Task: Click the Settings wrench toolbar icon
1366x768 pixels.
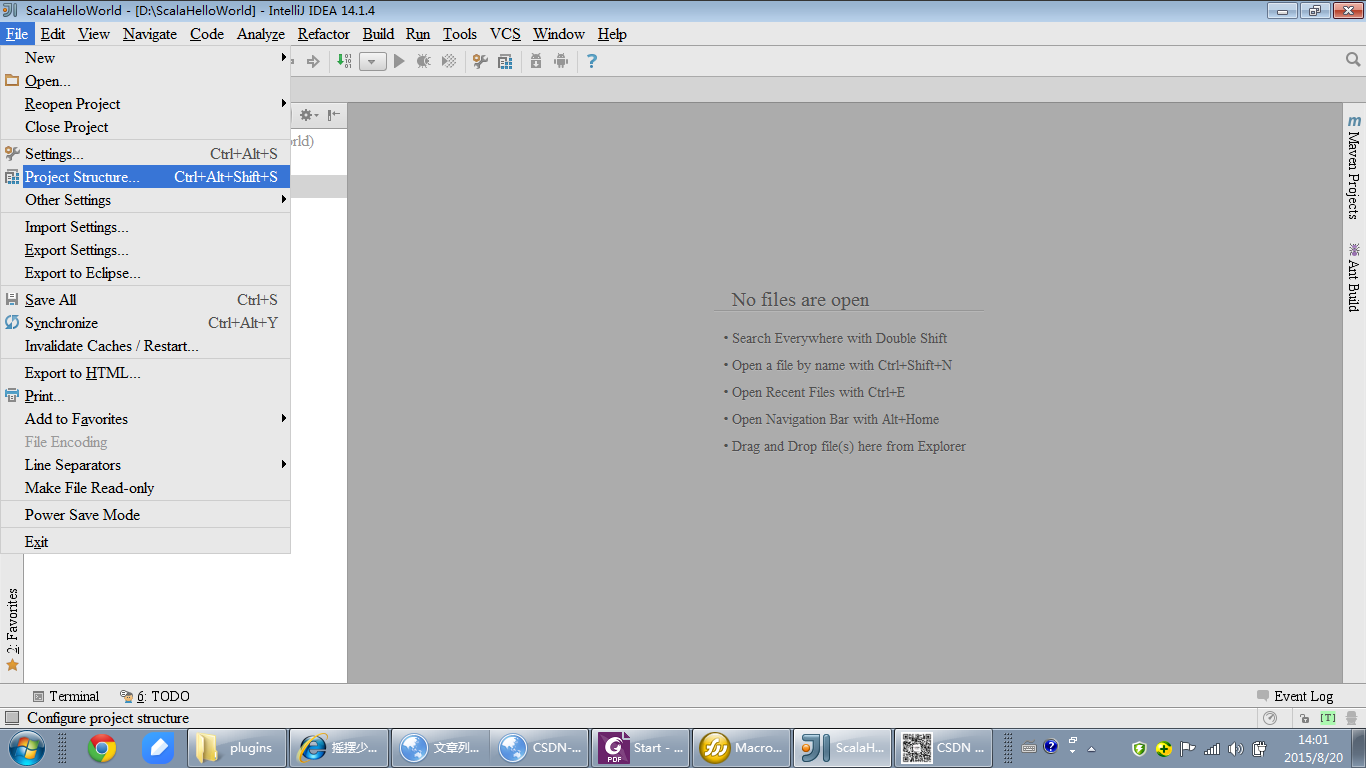Action: point(480,61)
